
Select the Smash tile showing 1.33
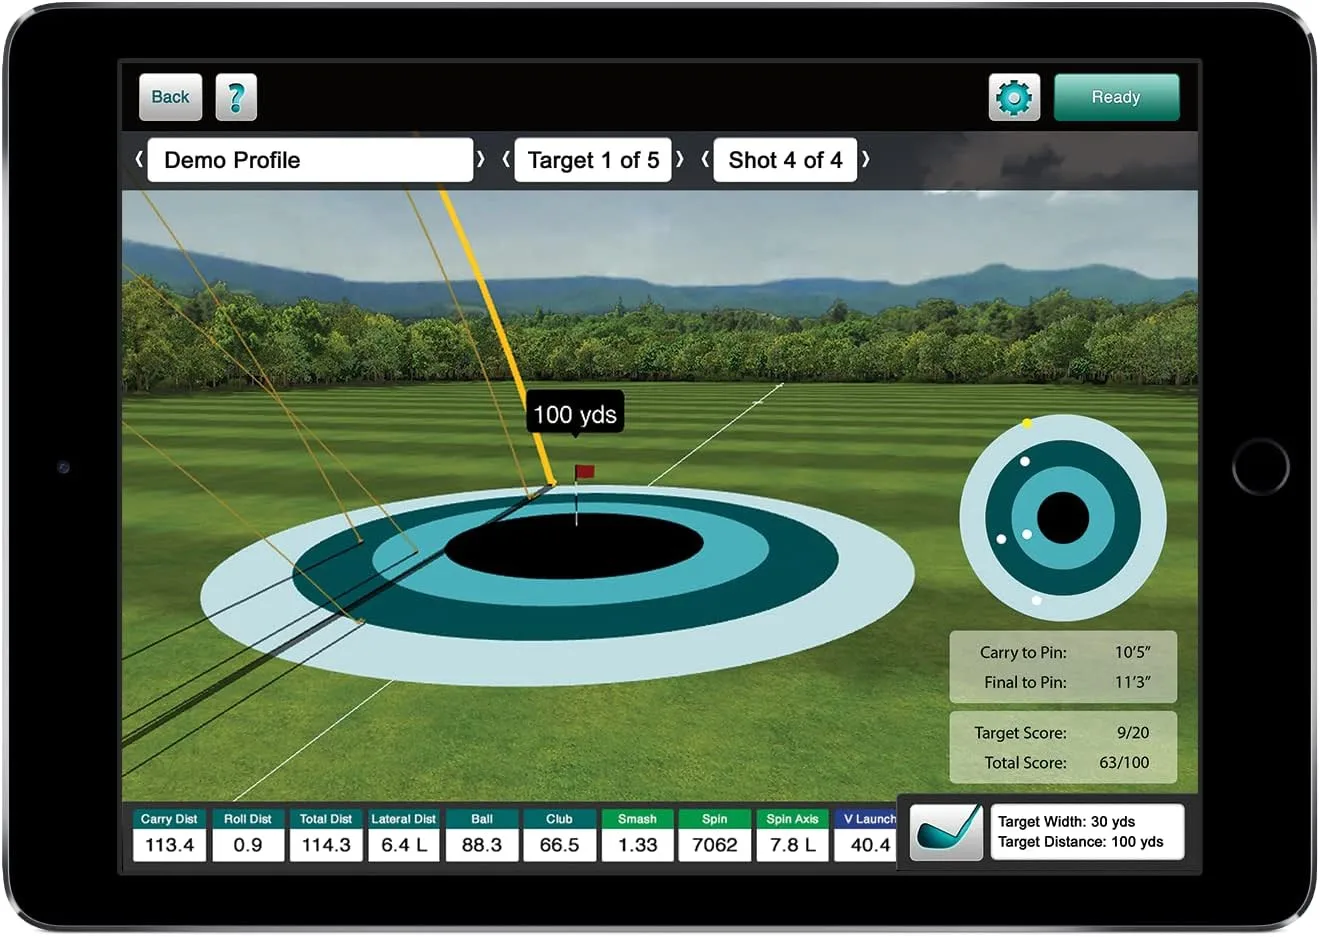pos(637,835)
